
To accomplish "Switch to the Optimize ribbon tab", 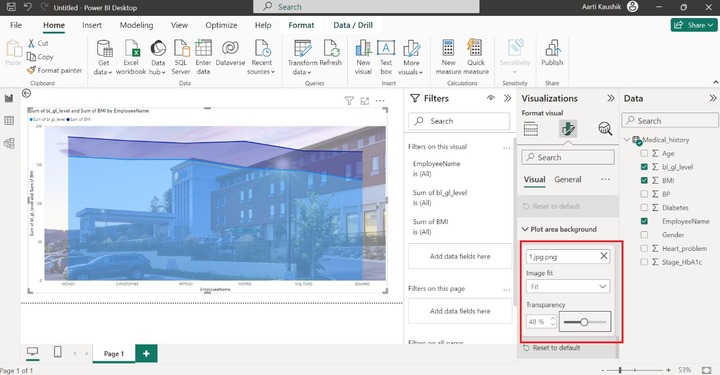I will coord(221,25).
